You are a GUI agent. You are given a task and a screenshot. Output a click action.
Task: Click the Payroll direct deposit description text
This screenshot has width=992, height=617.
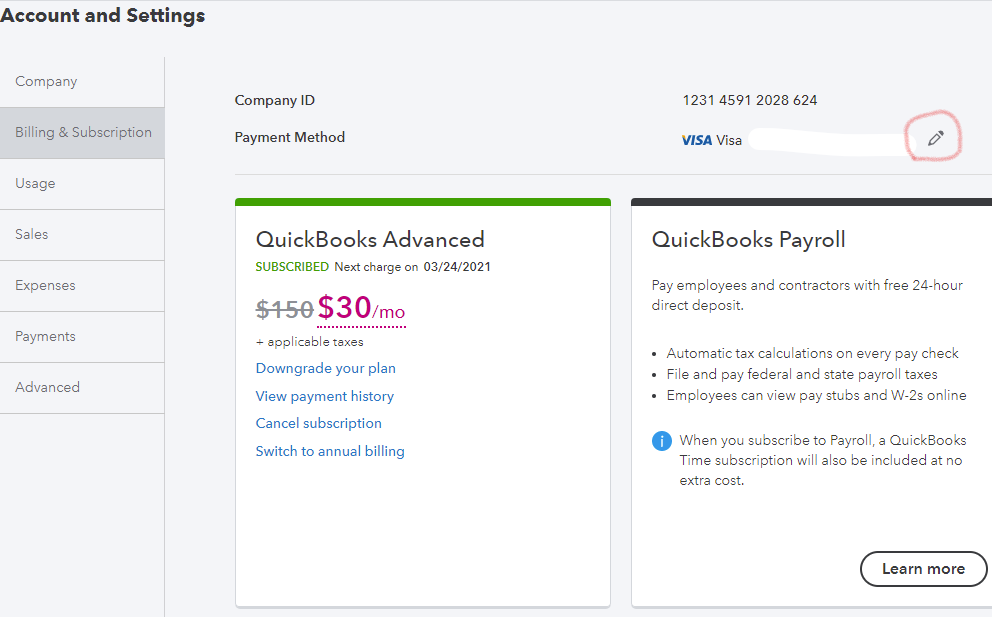[807, 296]
